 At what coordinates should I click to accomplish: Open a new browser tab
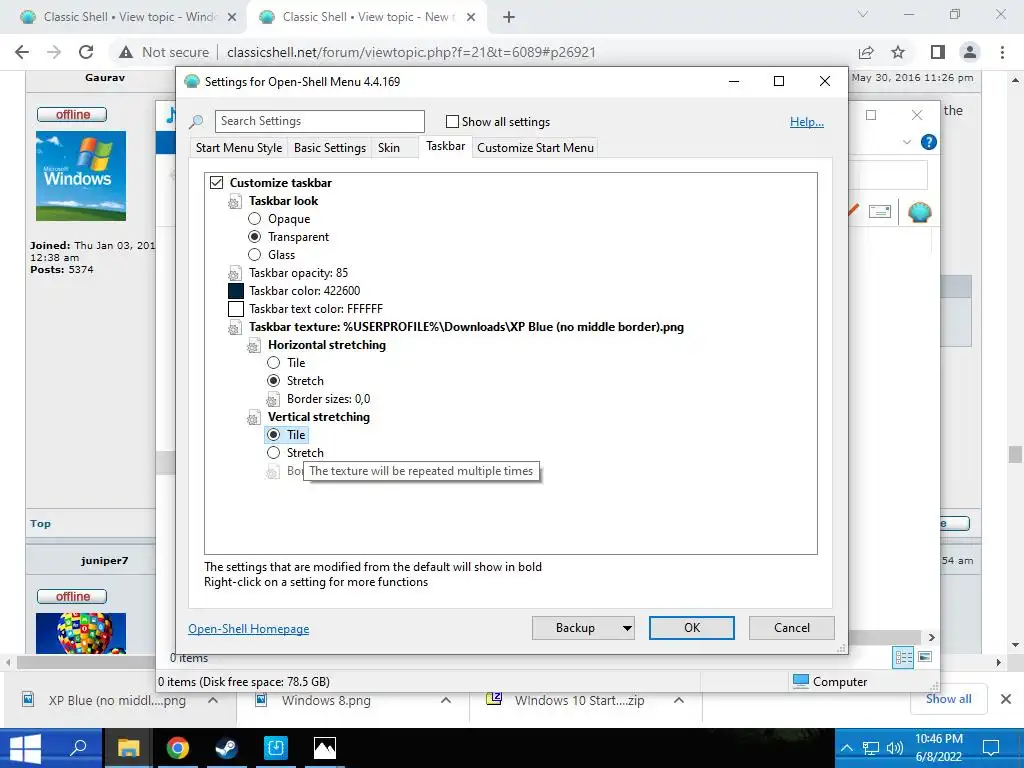(509, 18)
